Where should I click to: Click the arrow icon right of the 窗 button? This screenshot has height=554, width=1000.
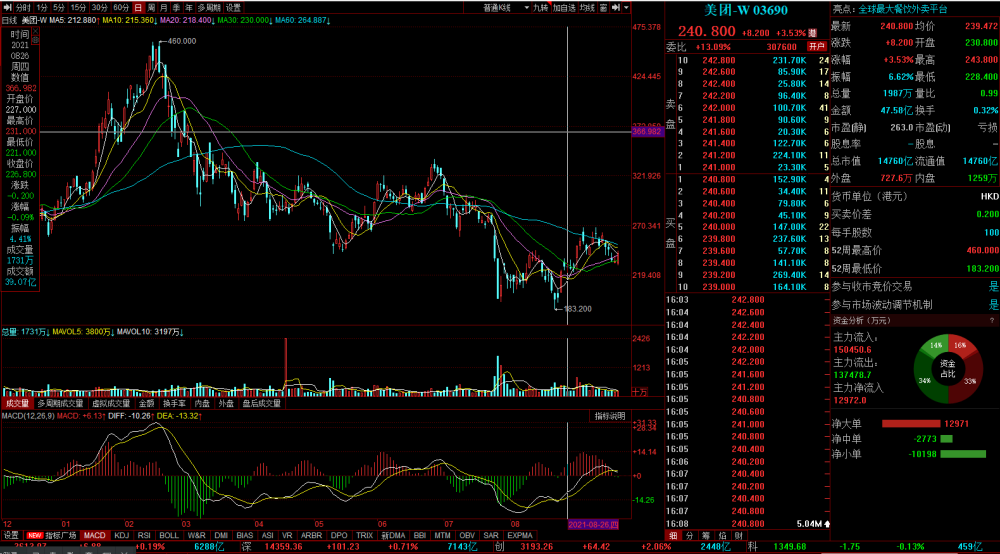615,8
